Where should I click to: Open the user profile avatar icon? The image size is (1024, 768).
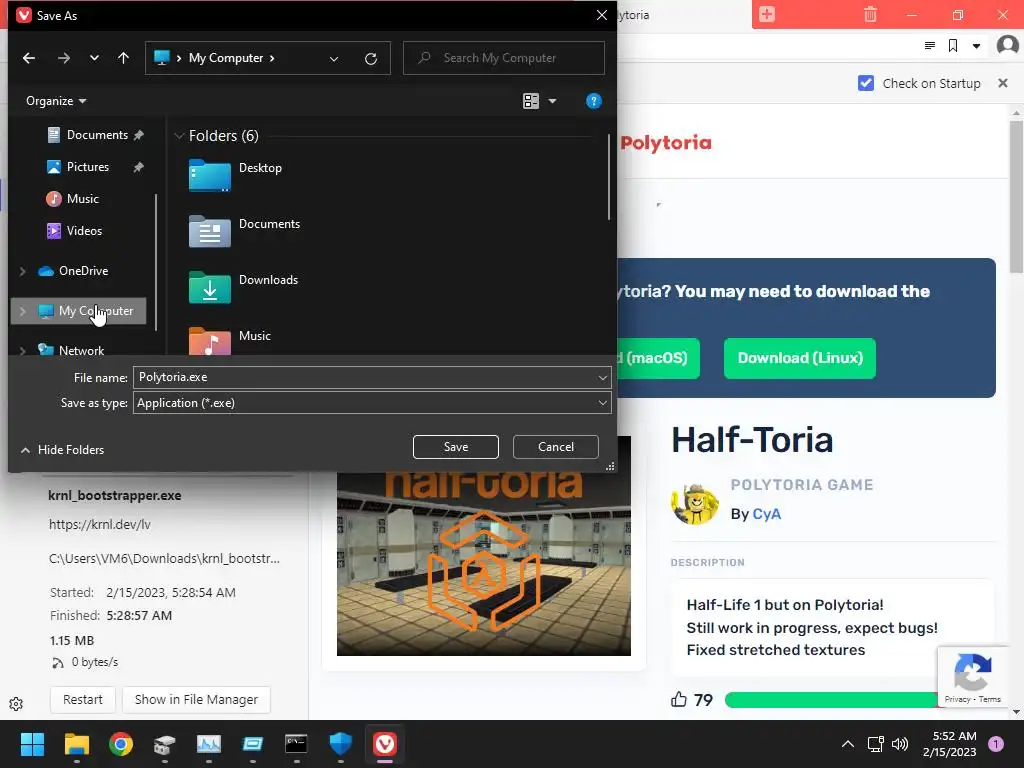click(1008, 46)
